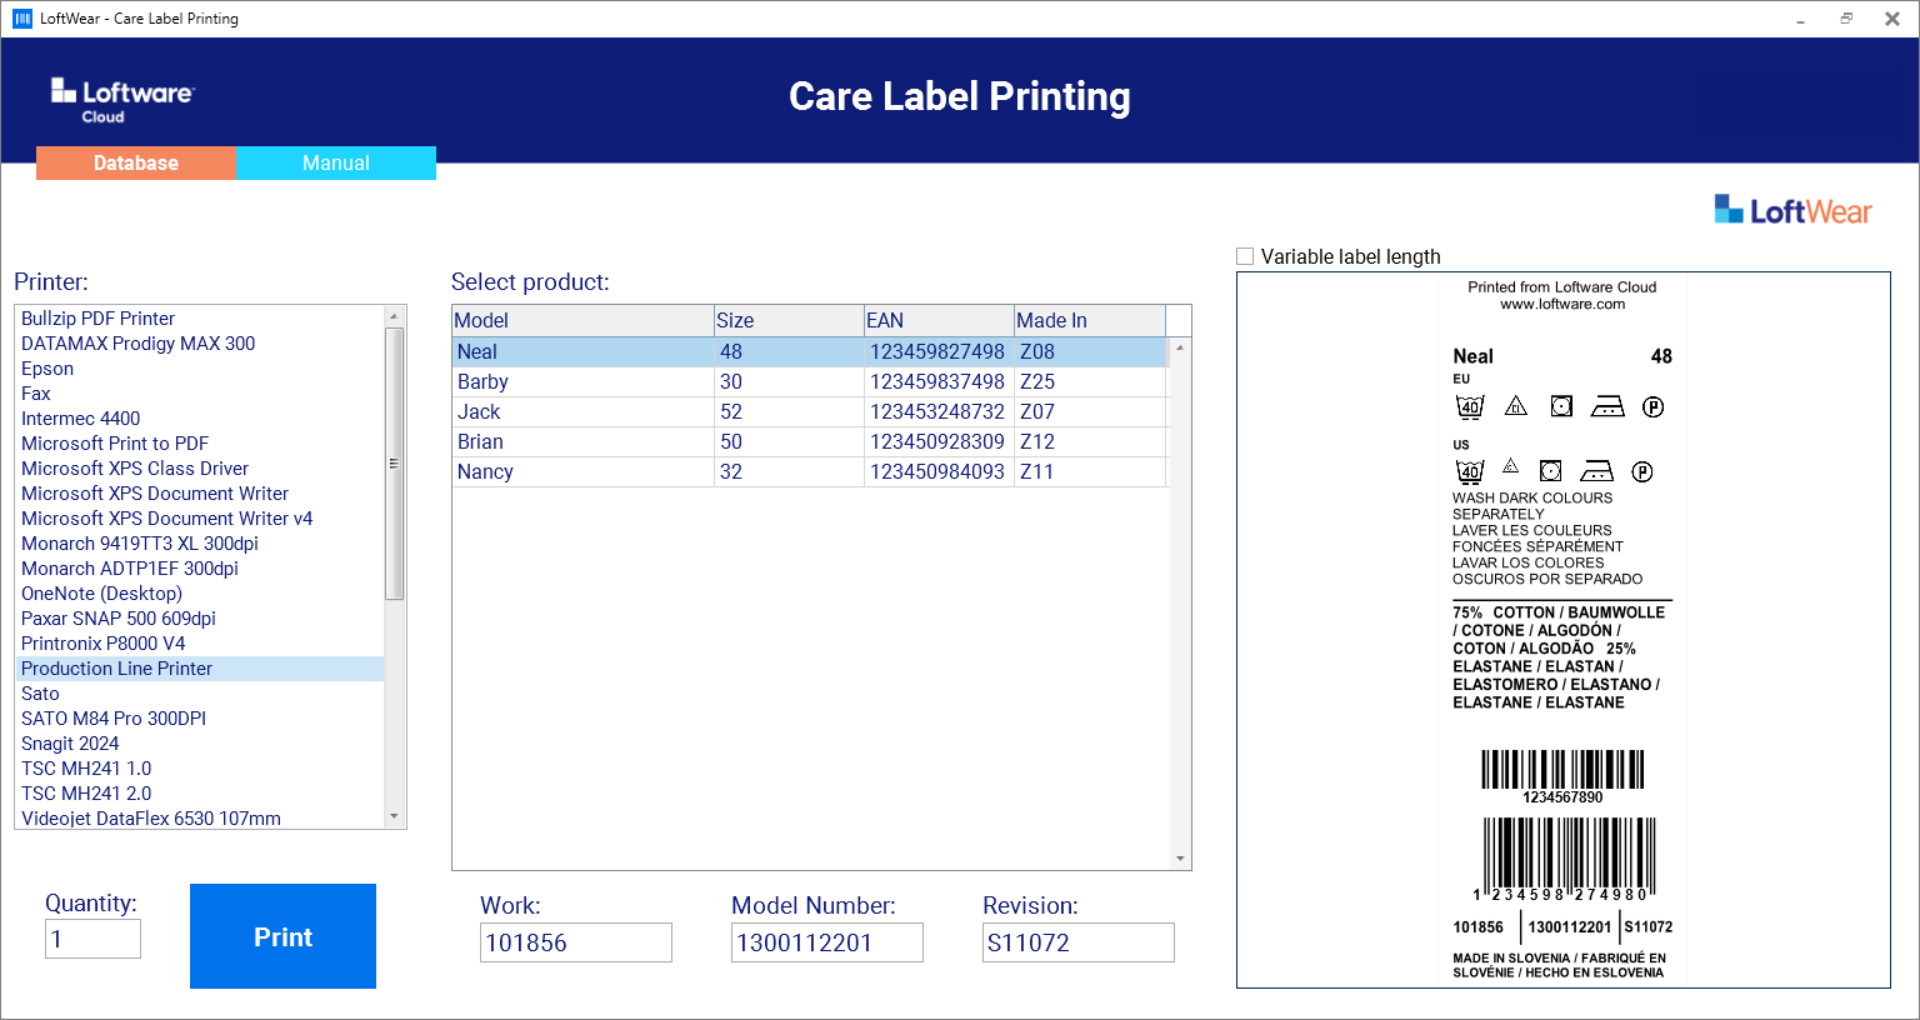Click the blue Print button
Image resolution: width=1920 pixels, height=1020 pixels.
point(283,936)
